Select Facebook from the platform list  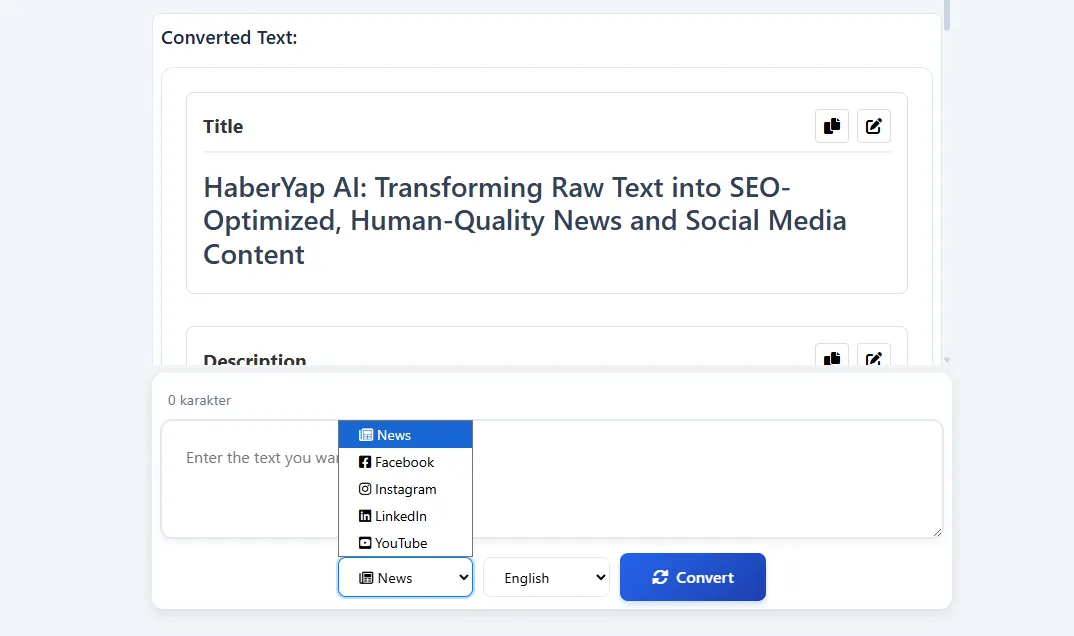(405, 462)
